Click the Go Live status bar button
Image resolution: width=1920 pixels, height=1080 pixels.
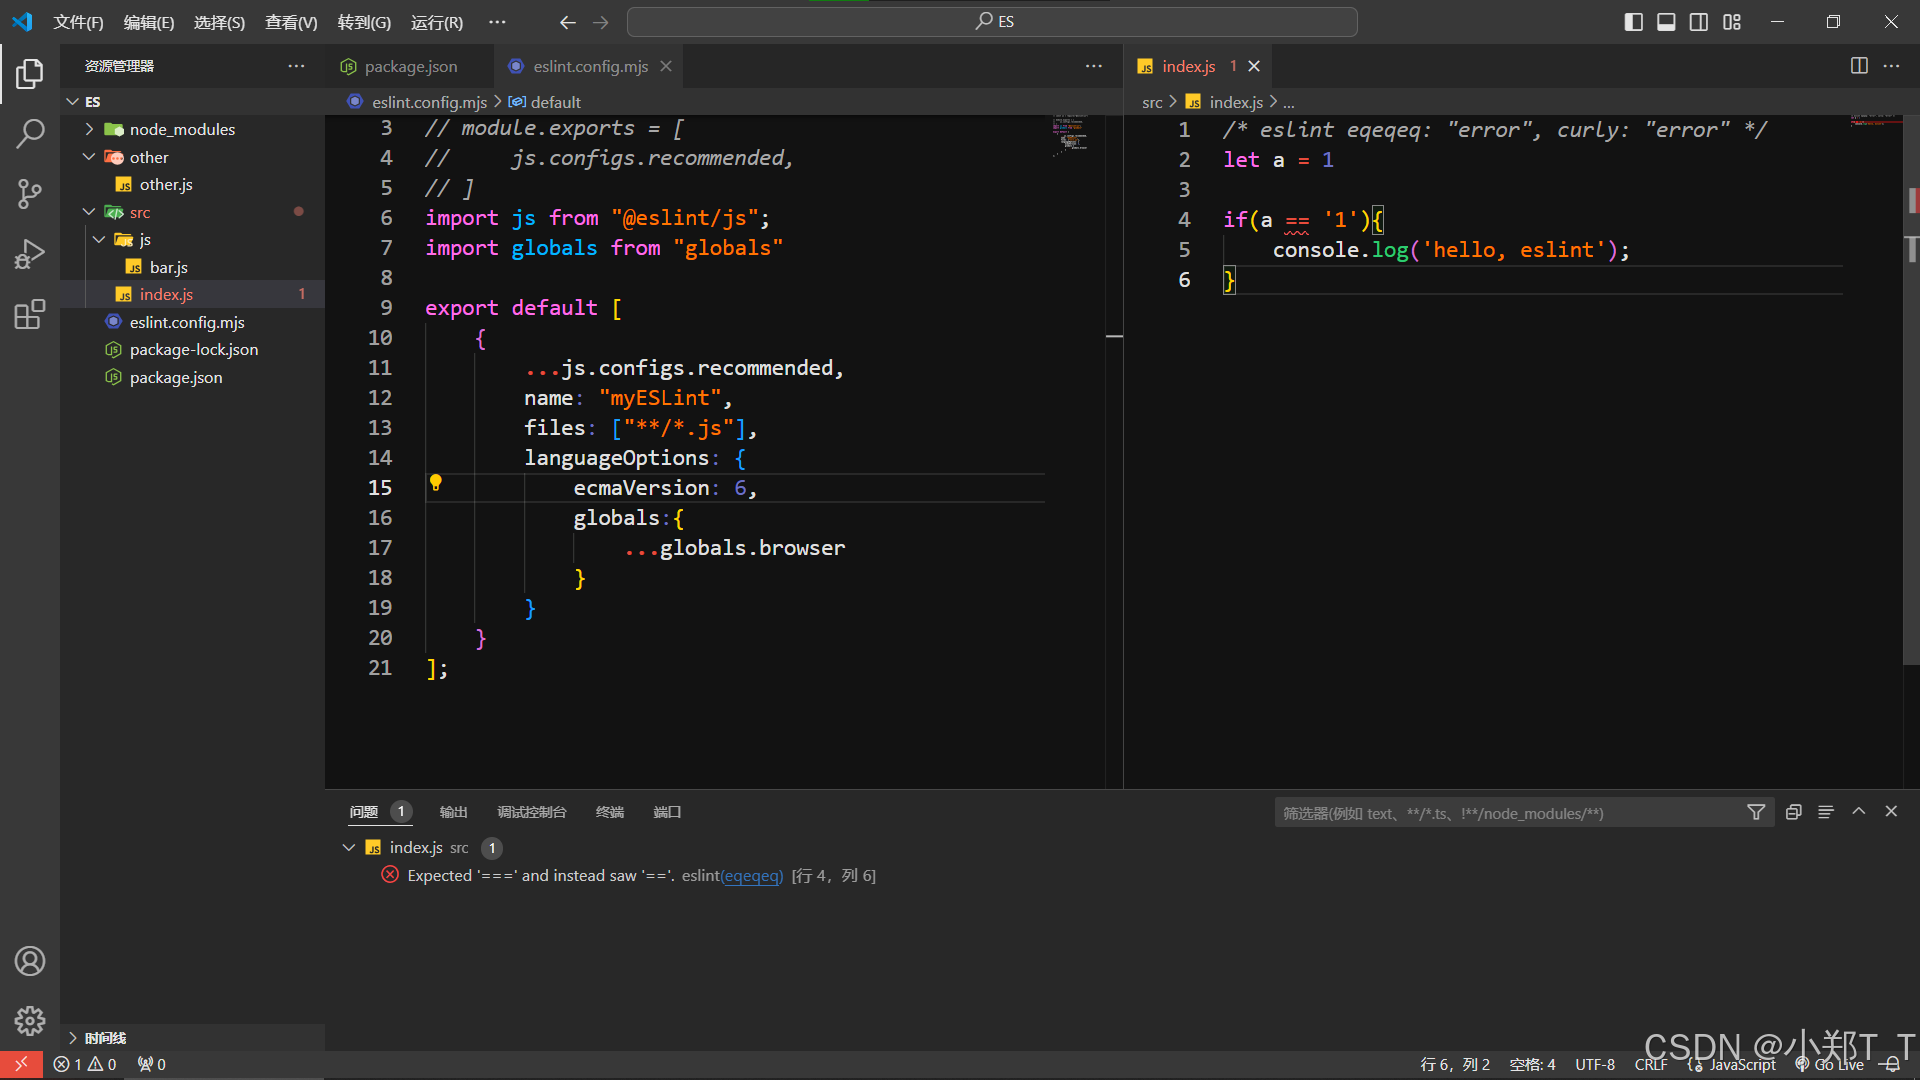[x=1830, y=1065]
